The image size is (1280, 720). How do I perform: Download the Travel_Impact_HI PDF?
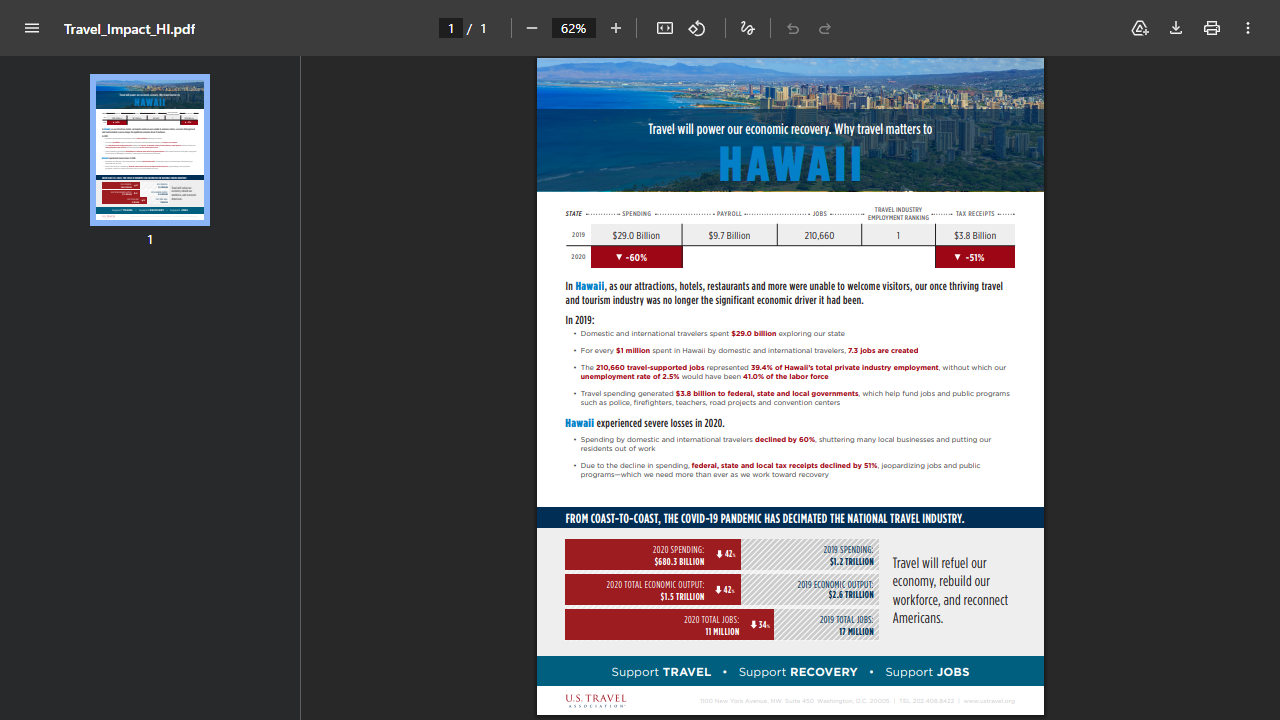click(1176, 28)
